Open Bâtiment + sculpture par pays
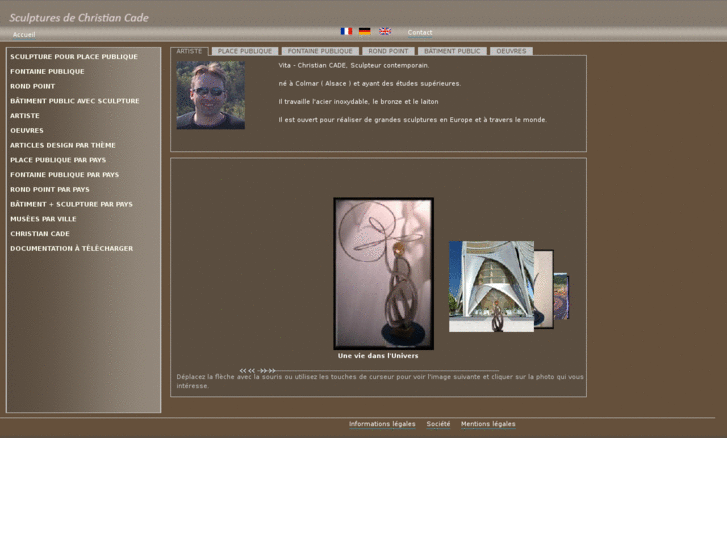The width and height of the screenshot is (727, 545). [x=71, y=204]
